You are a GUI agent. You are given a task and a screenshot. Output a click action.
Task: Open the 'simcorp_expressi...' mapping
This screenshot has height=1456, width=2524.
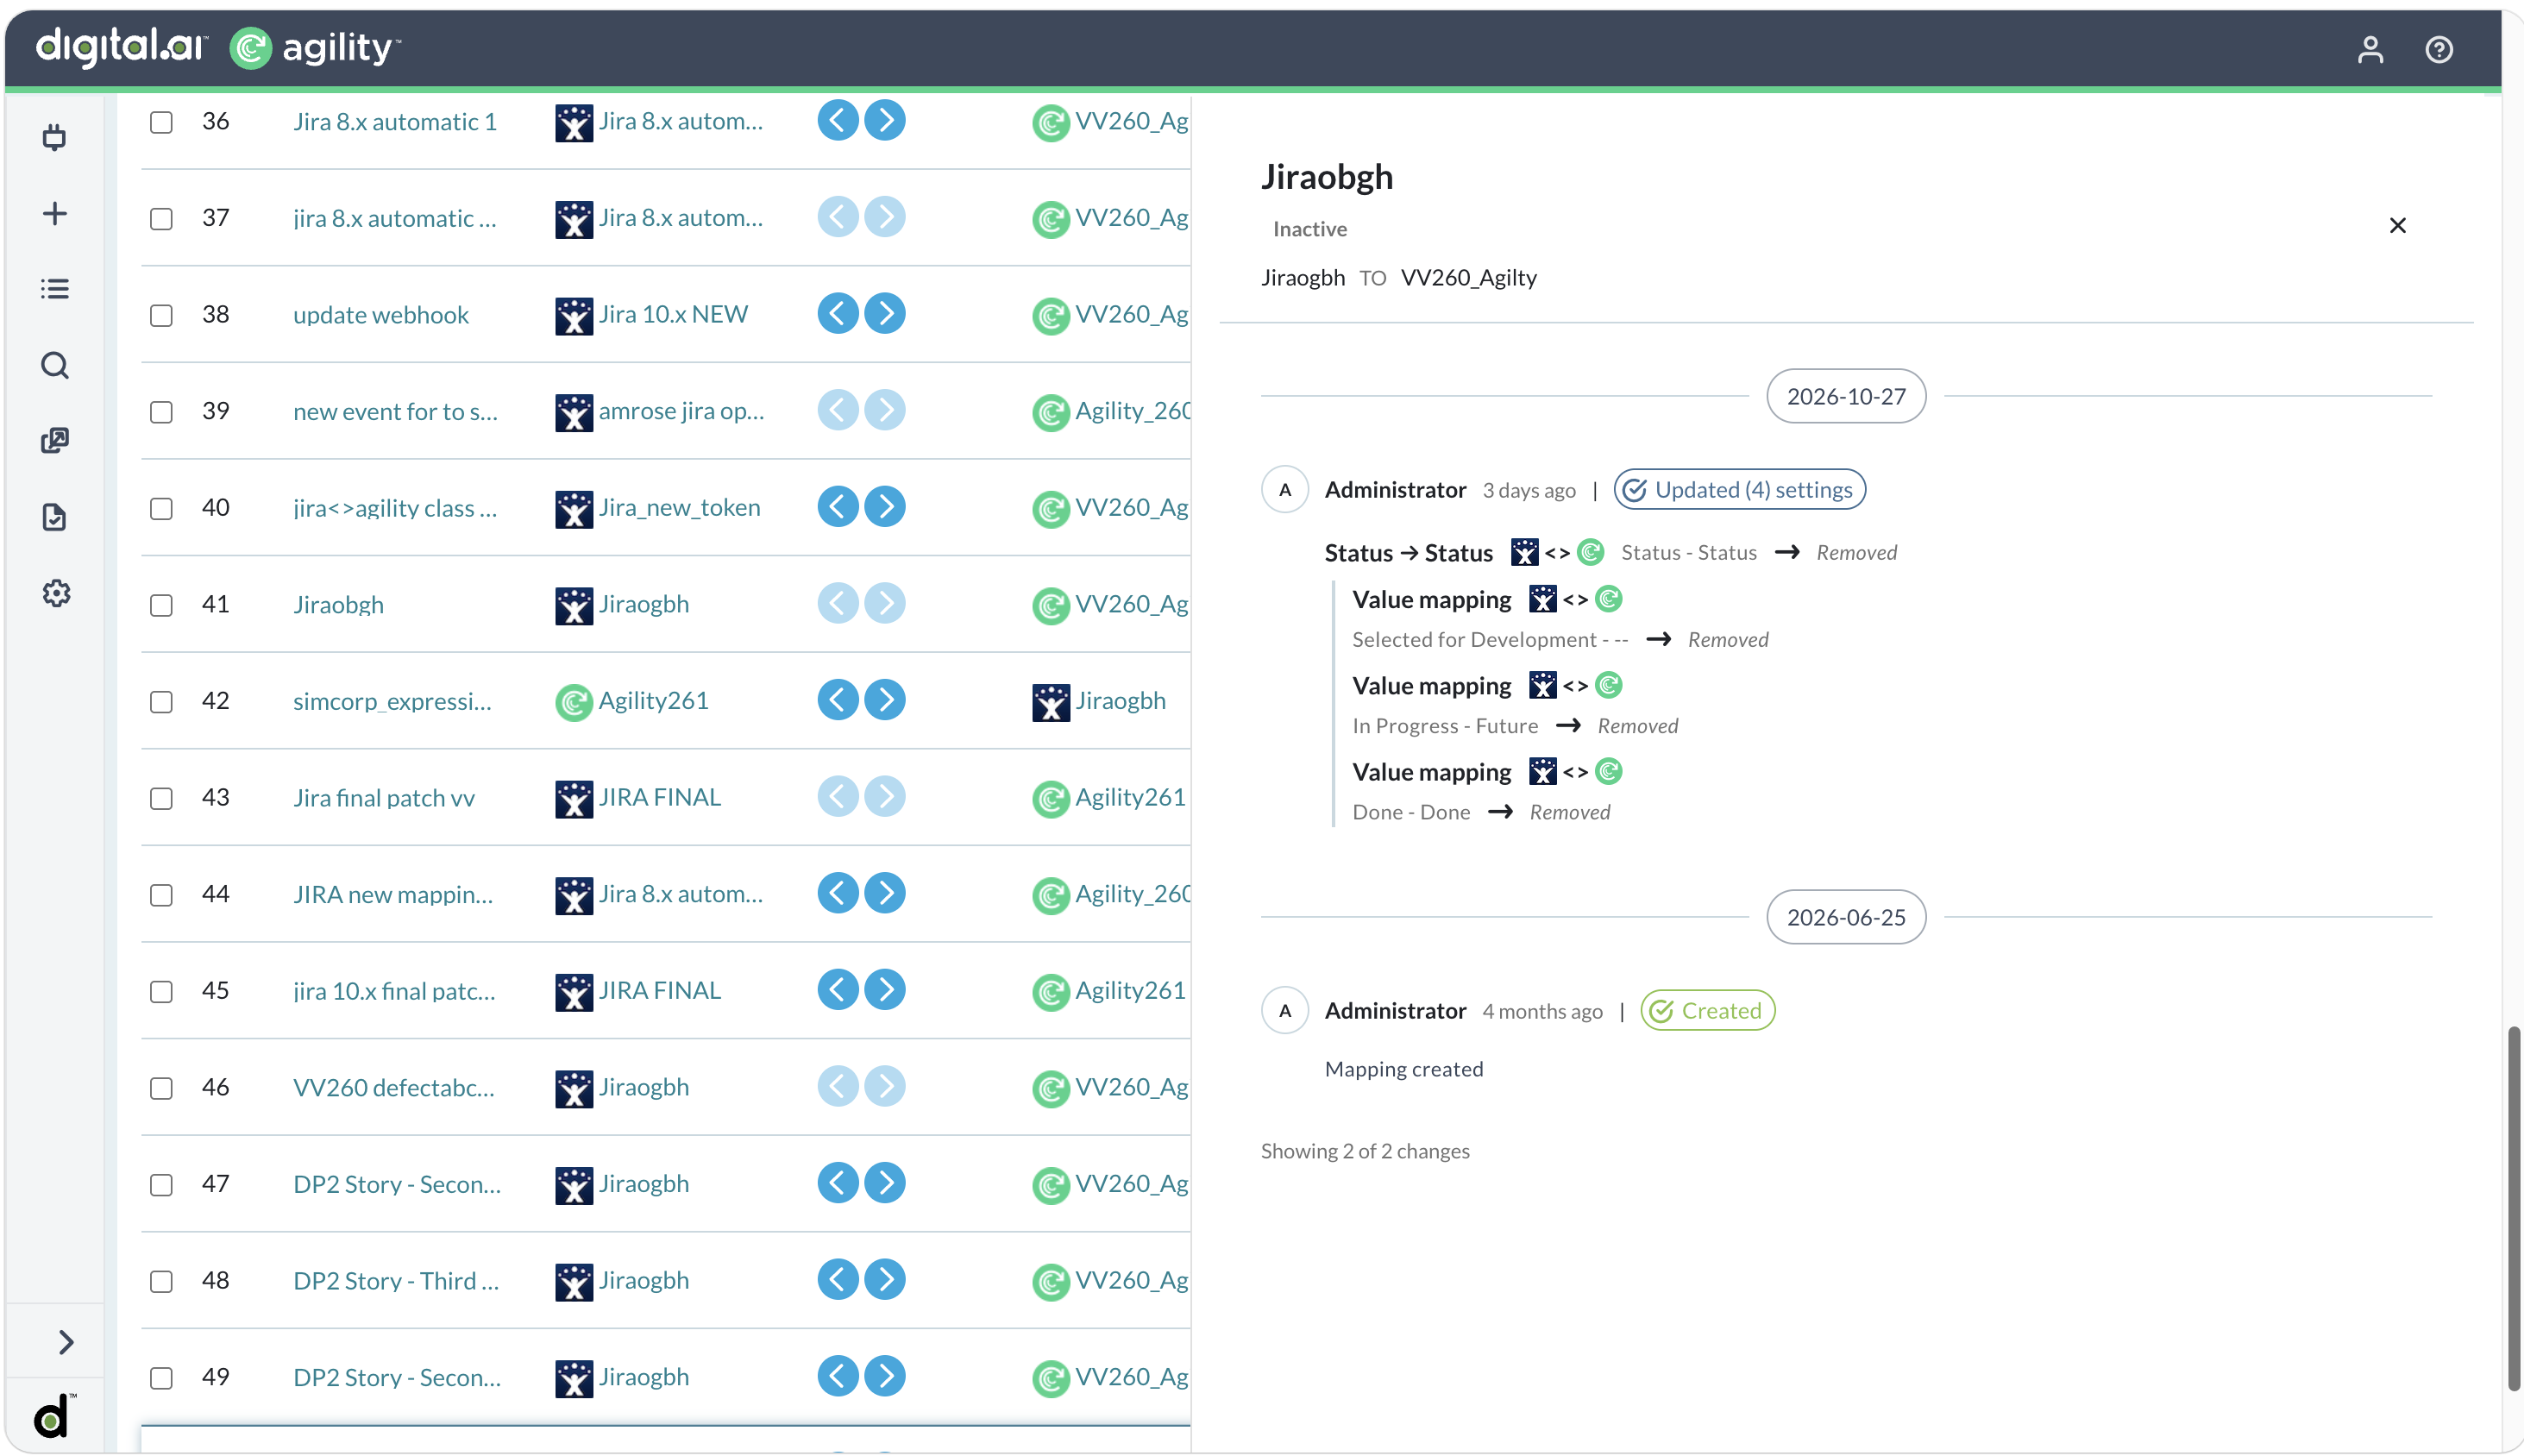pyautogui.click(x=392, y=701)
